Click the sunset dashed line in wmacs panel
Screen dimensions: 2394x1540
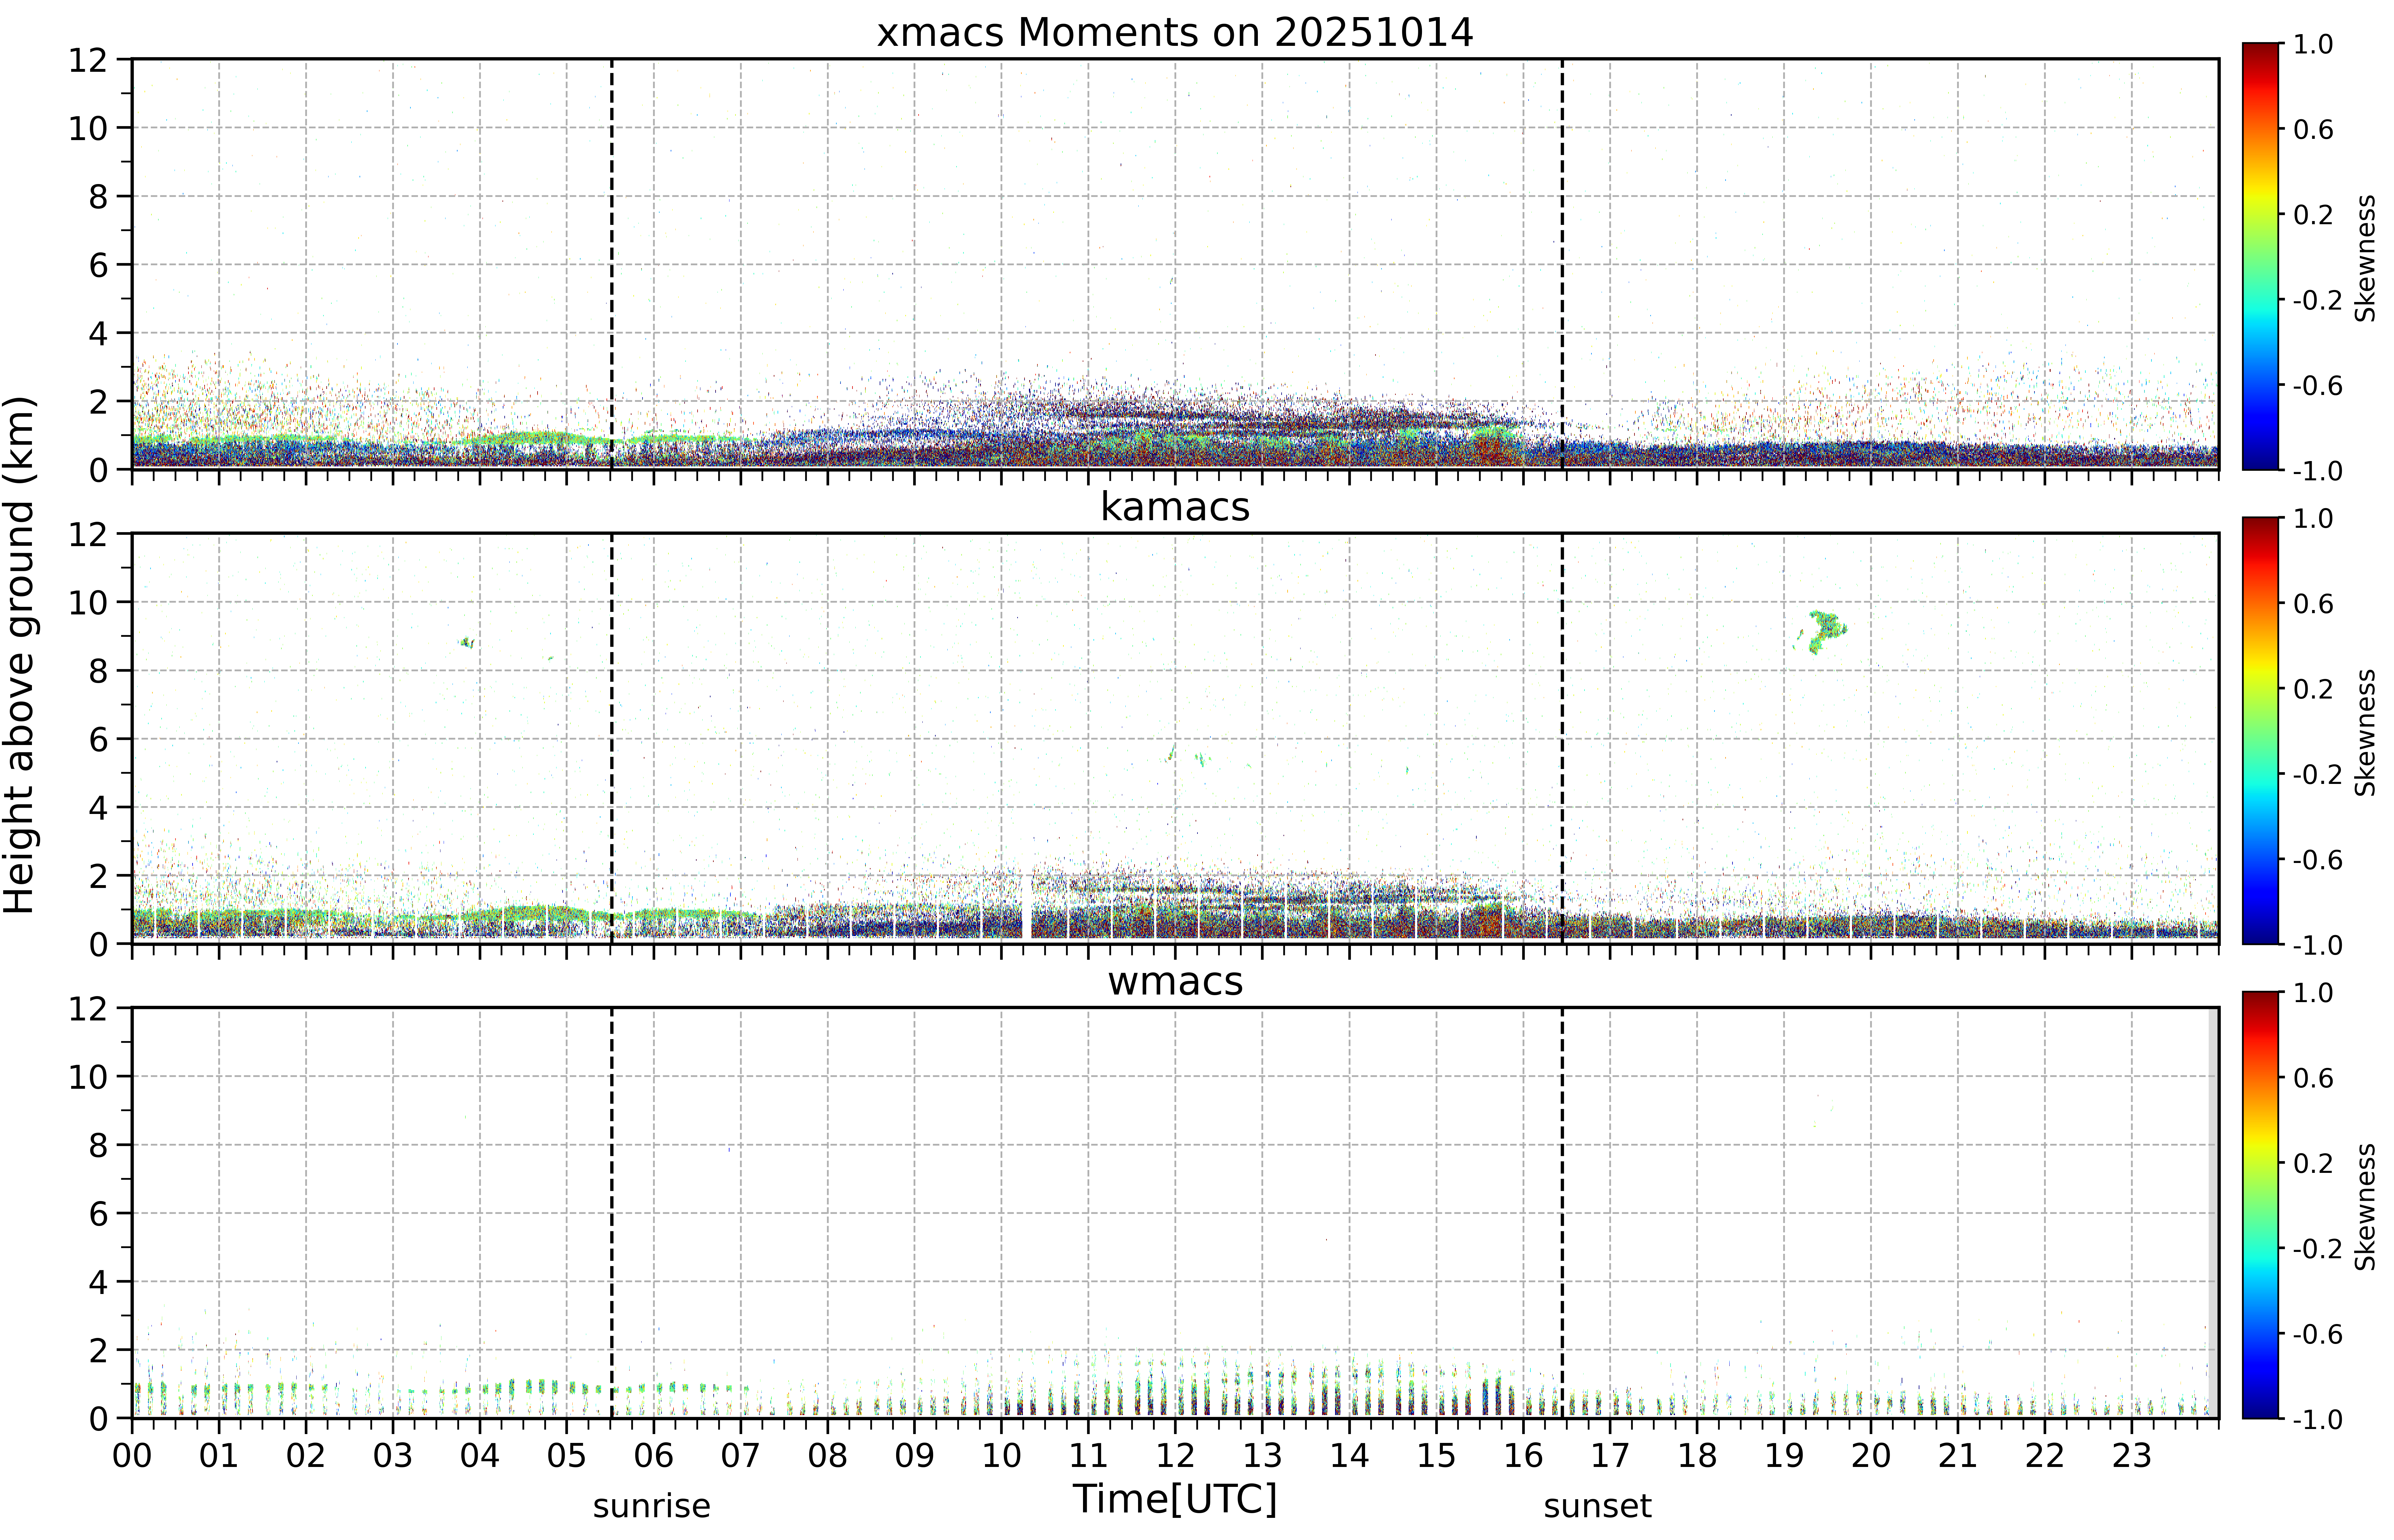point(1562,1213)
